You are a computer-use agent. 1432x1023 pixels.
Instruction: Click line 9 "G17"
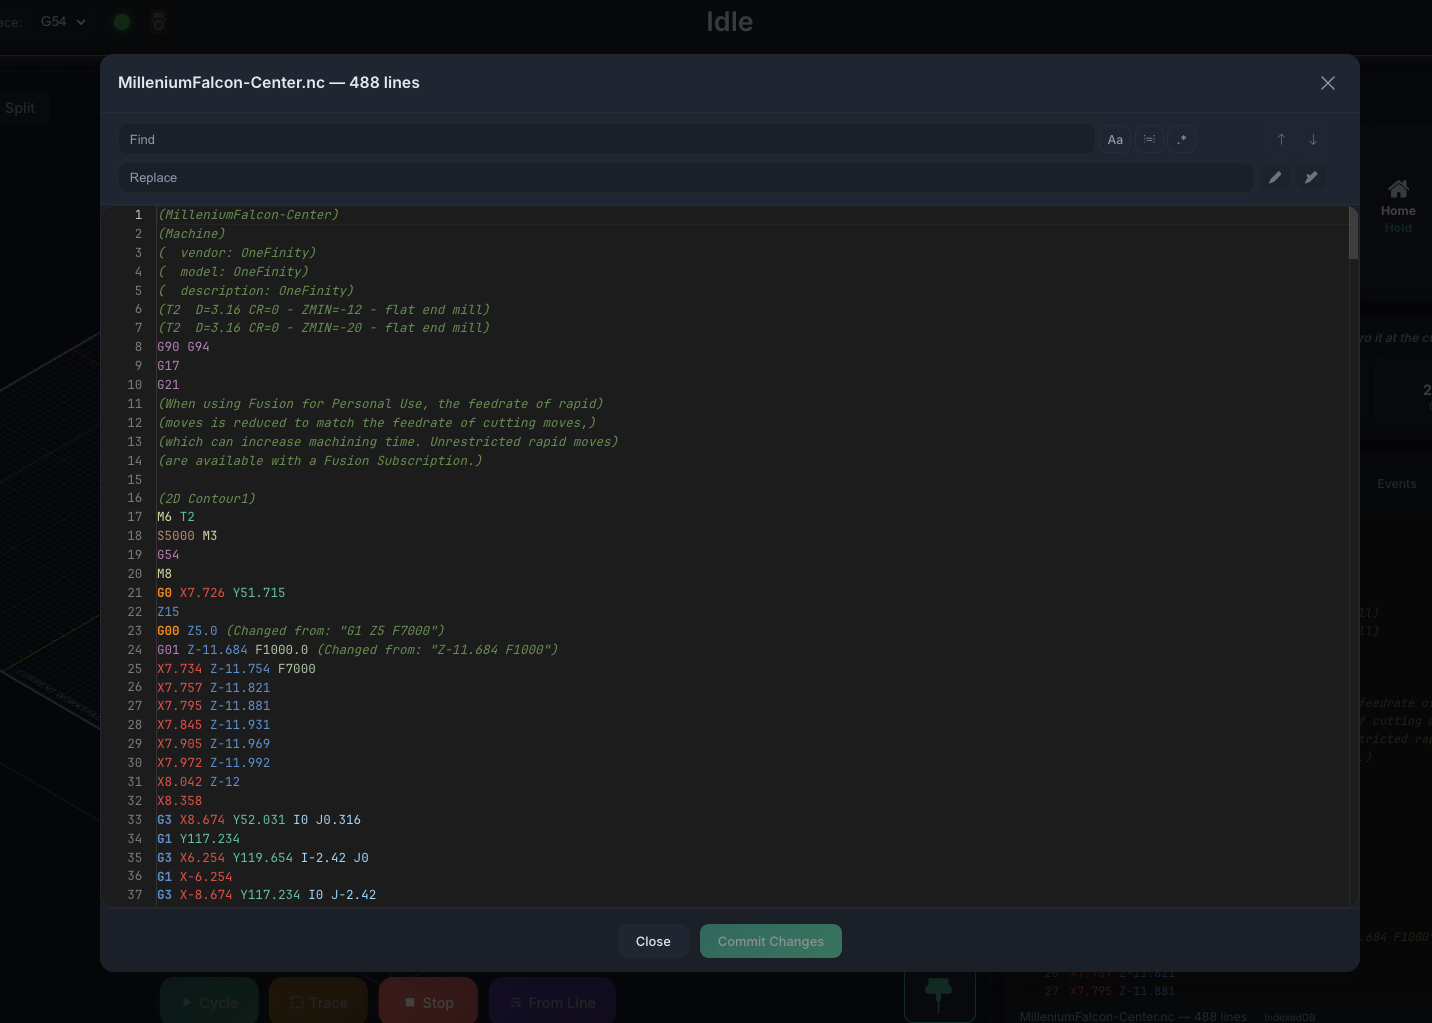[x=168, y=366]
